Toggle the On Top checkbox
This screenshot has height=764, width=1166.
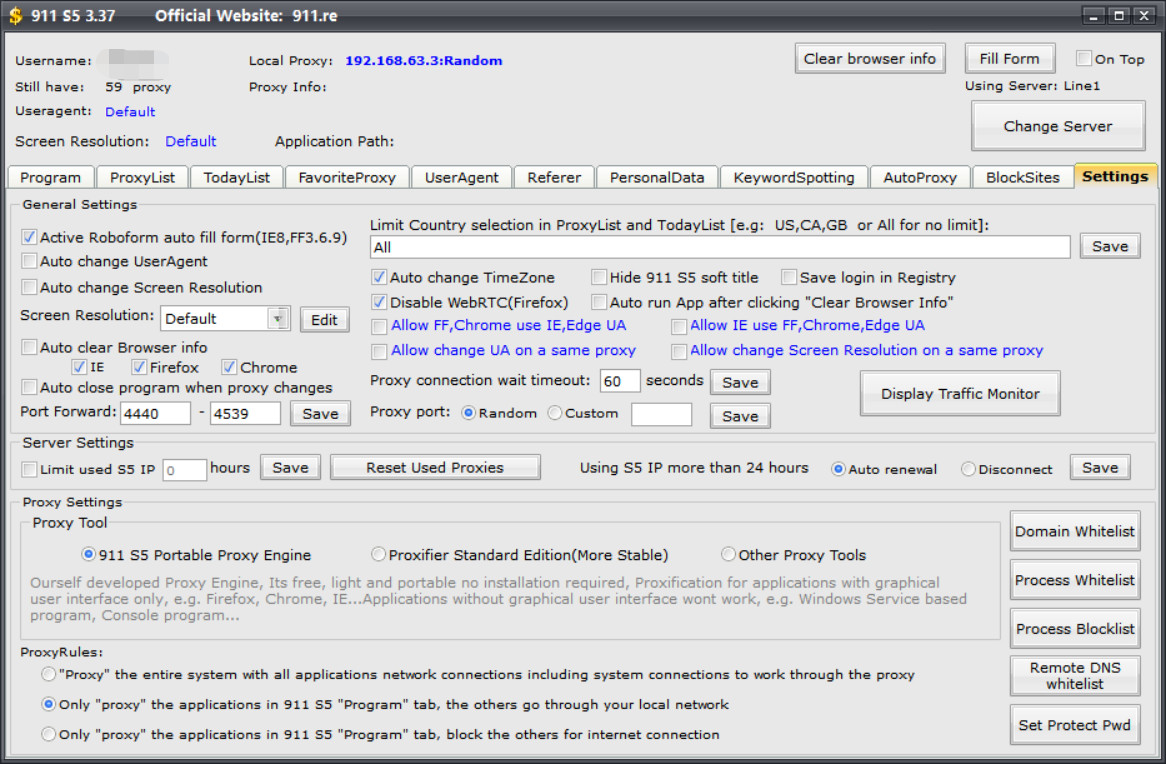[x=1084, y=58]
